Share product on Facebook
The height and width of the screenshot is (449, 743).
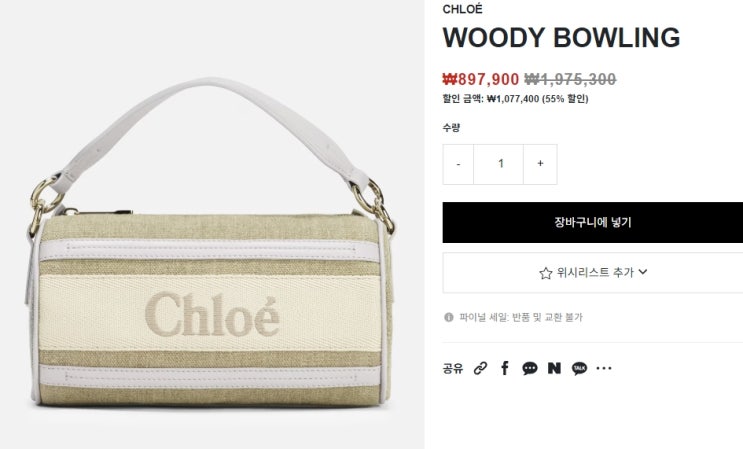click(x=505, y=368)
